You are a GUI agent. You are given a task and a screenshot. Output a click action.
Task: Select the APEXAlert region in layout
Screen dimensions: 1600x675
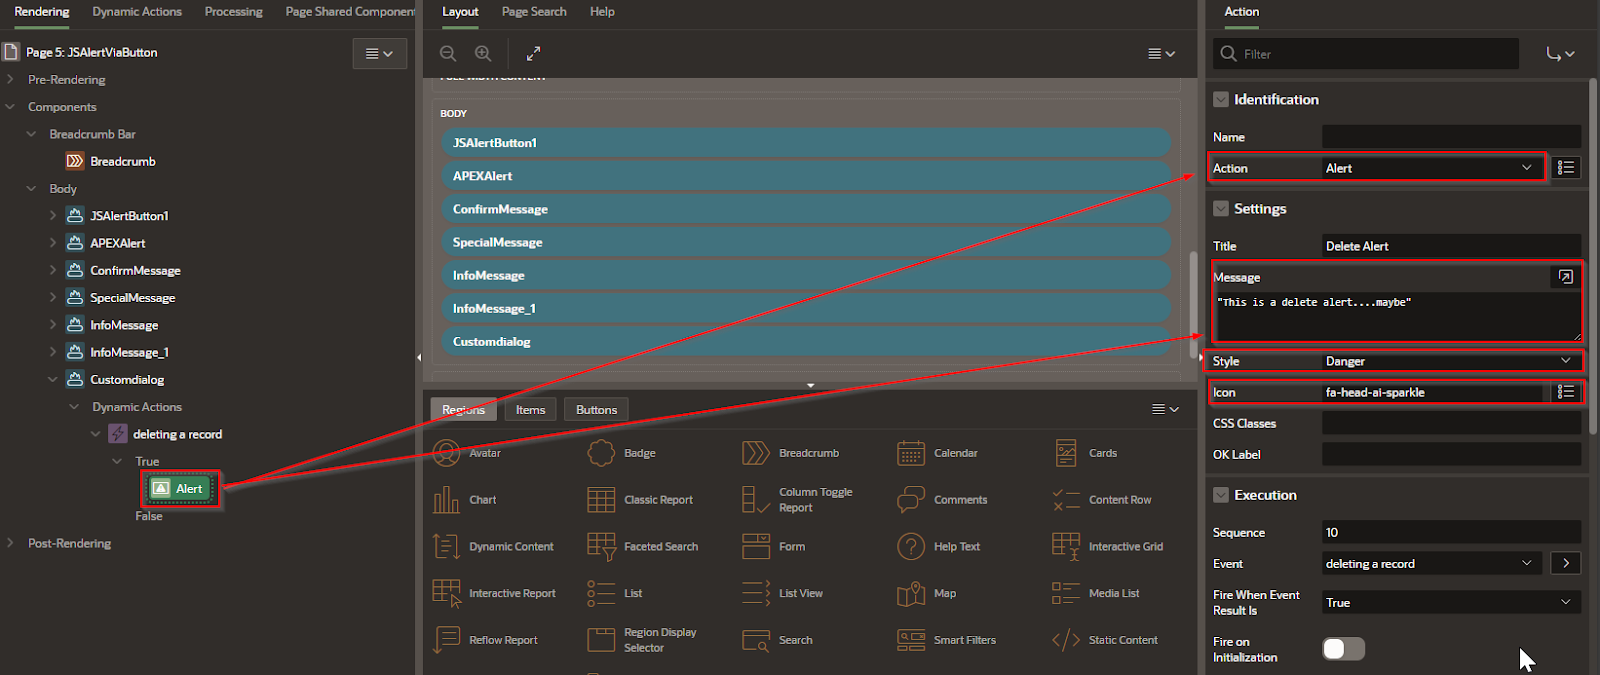[806, 176]
